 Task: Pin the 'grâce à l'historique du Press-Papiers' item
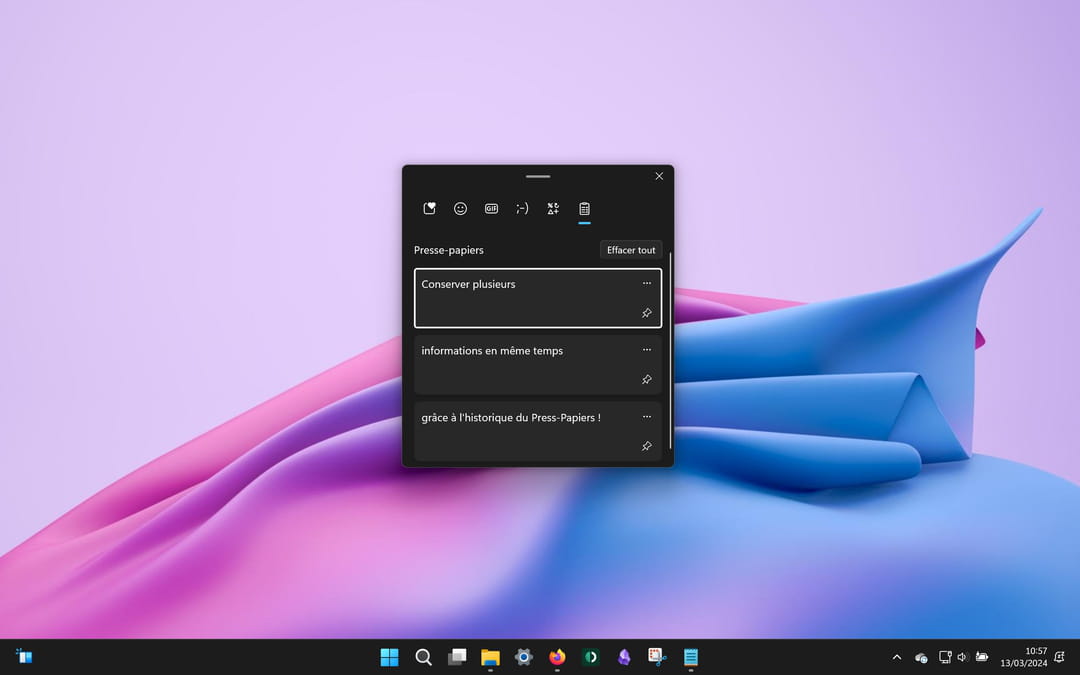(647, 446)
